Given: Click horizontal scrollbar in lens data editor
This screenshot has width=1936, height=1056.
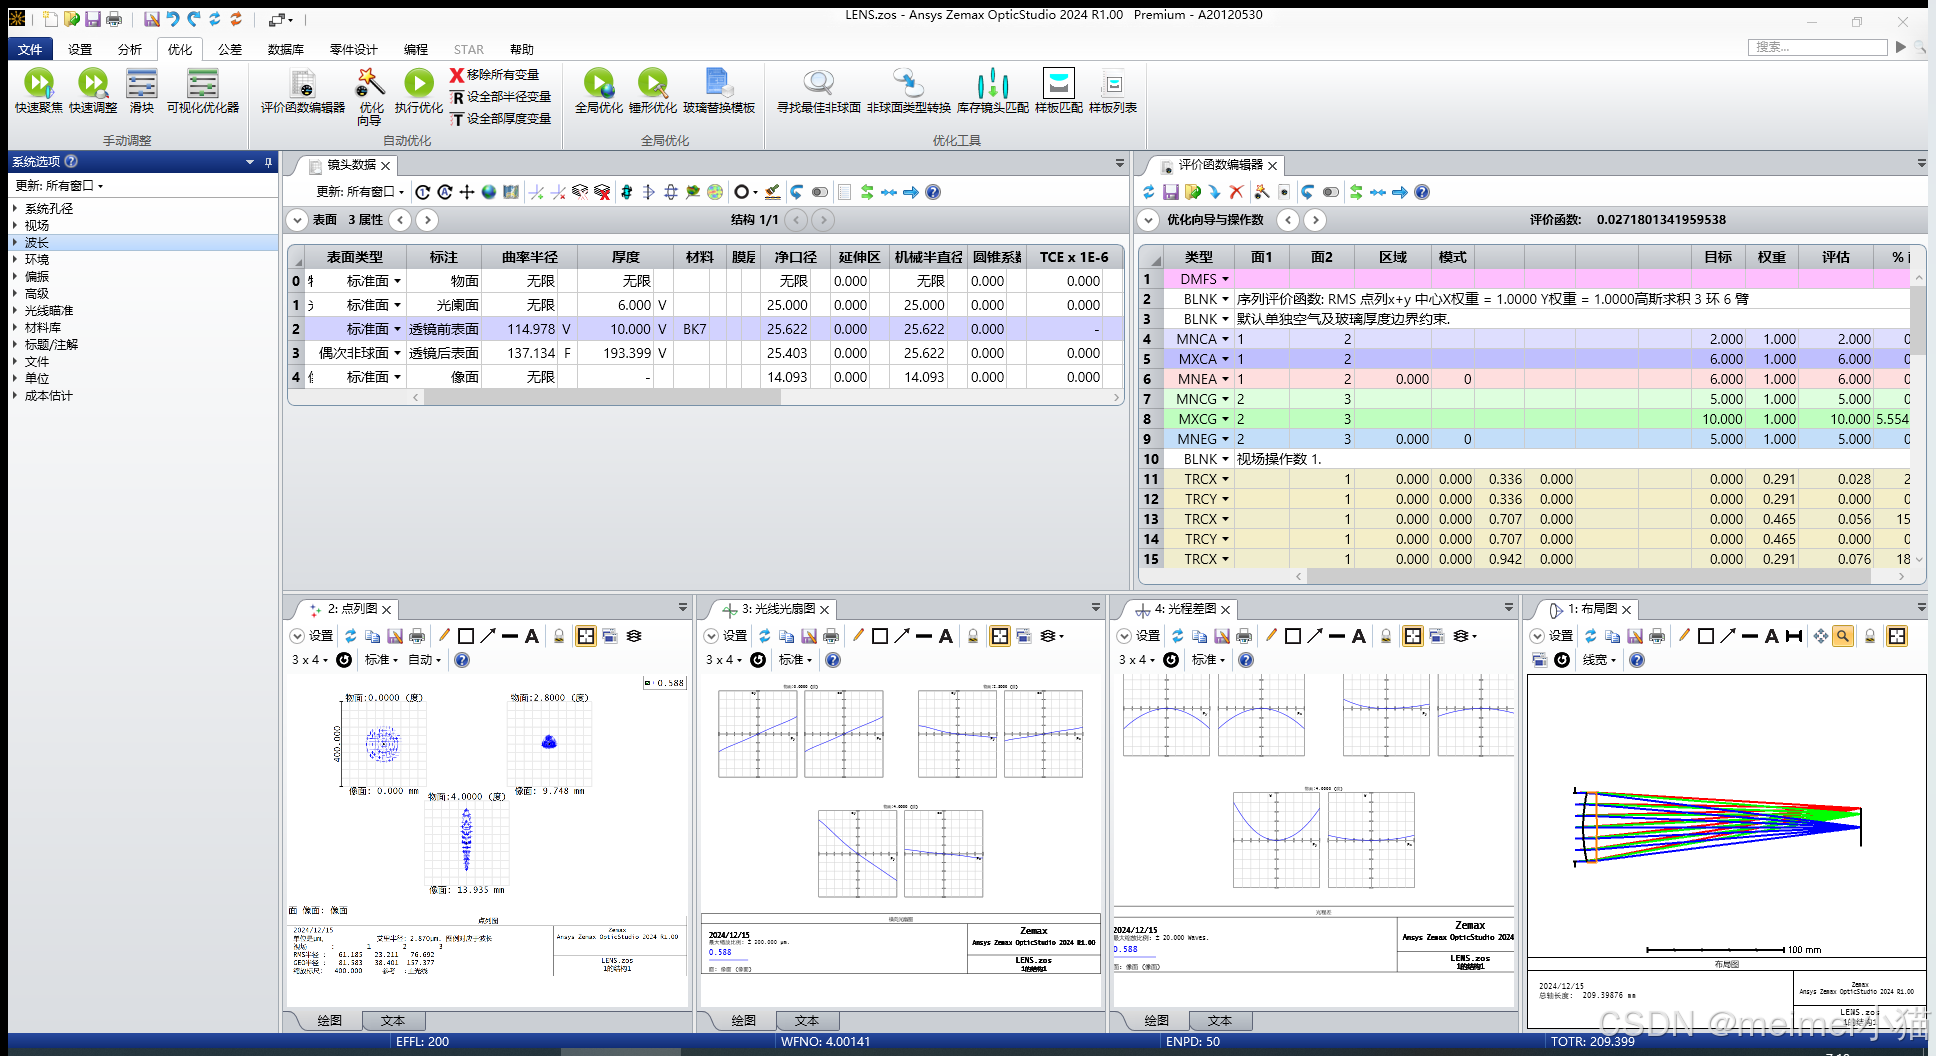Looking at the screenshot, I should 602,398.
